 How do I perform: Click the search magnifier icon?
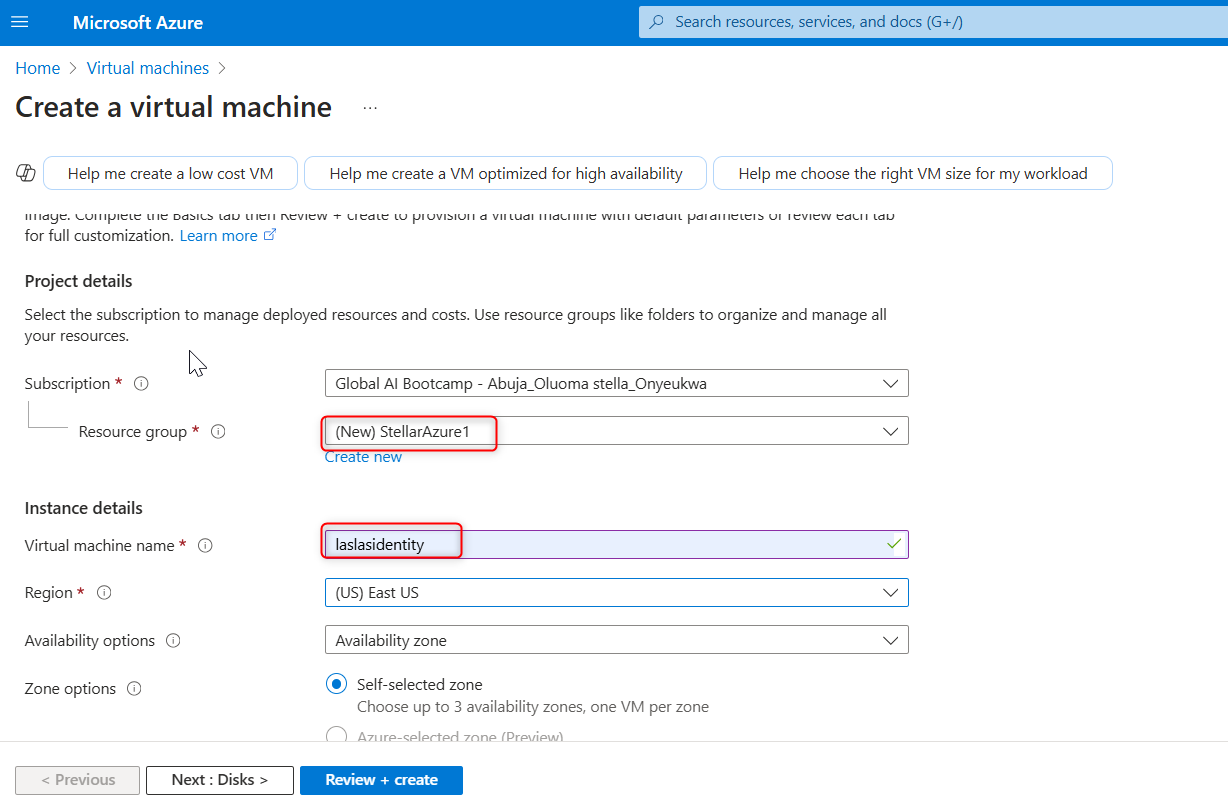[657, 22]
